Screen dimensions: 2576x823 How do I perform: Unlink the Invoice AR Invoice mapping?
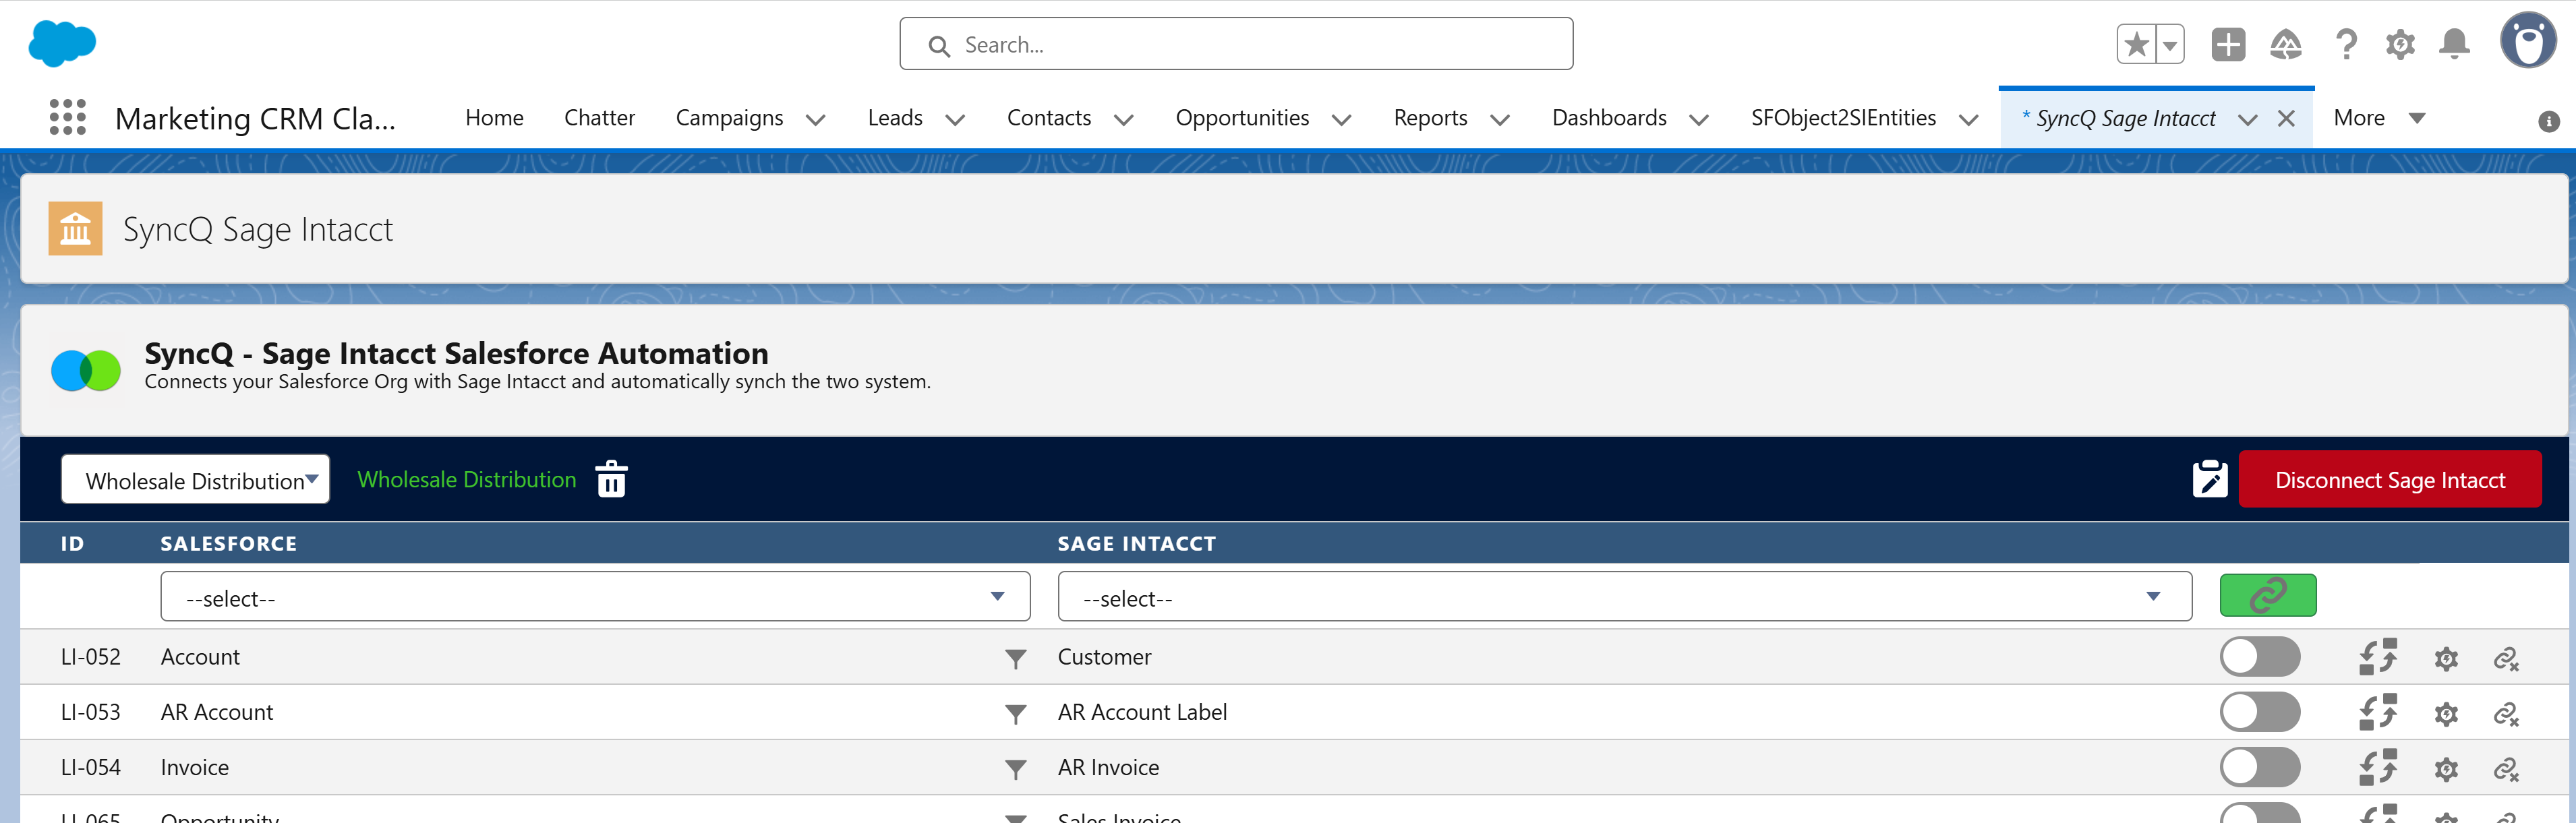coord(2506,769)
